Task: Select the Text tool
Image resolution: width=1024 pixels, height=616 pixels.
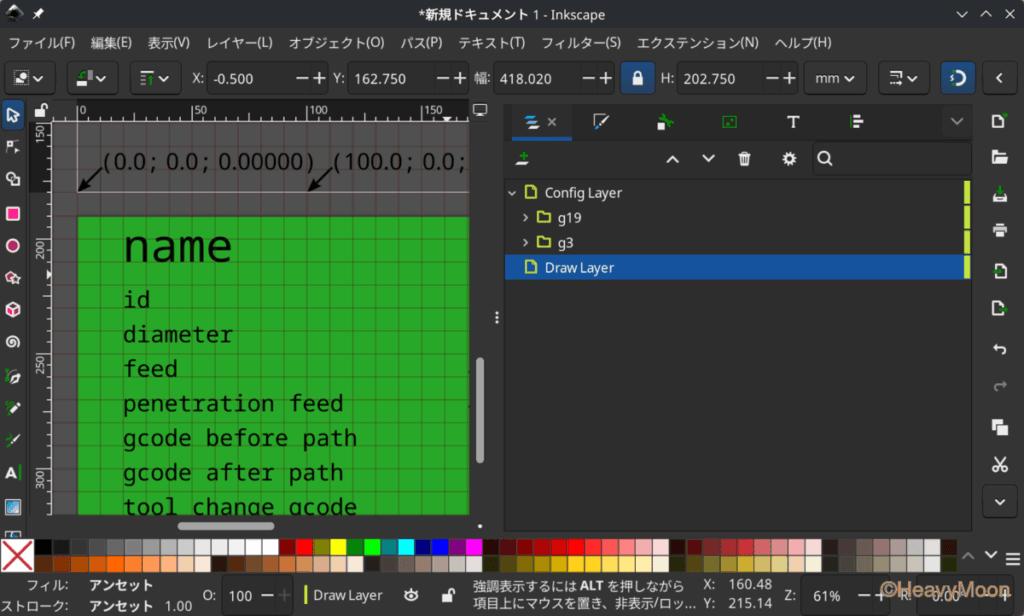Action: pyautogui.click(x=13, y=473)
